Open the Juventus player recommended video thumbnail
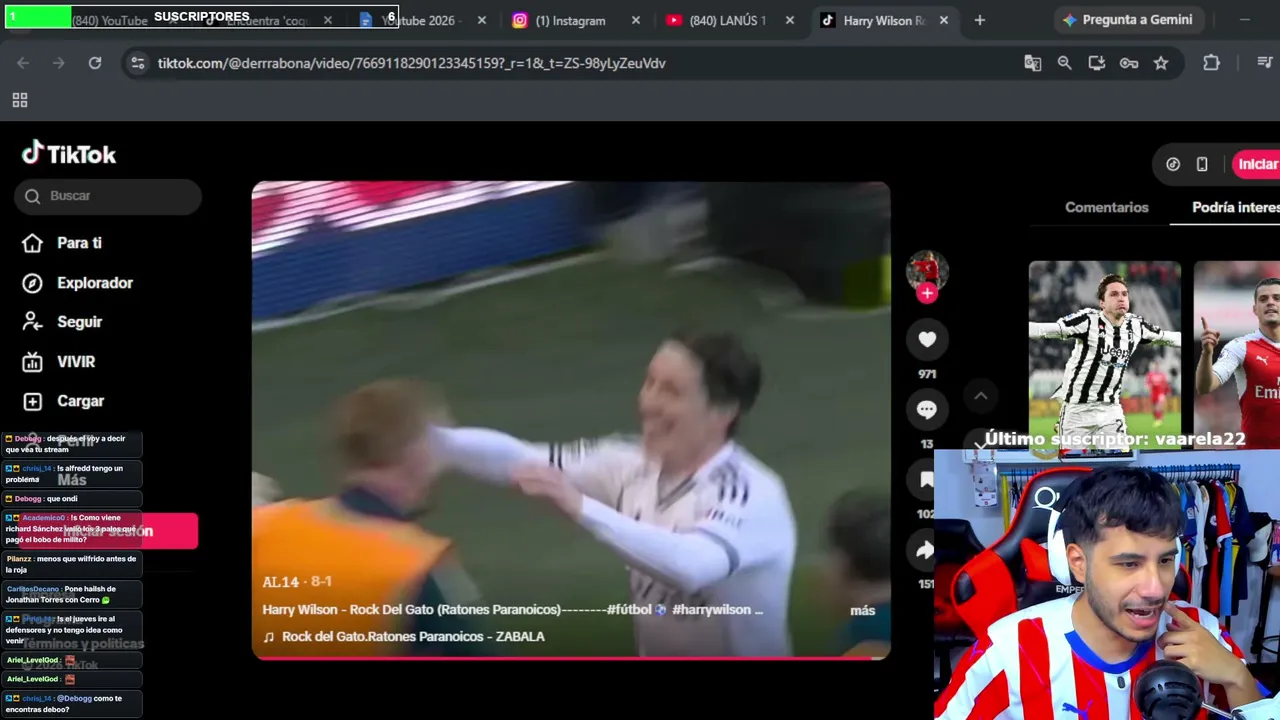The width and height of the screenshot is (1280, 720). click(1105, 355)
